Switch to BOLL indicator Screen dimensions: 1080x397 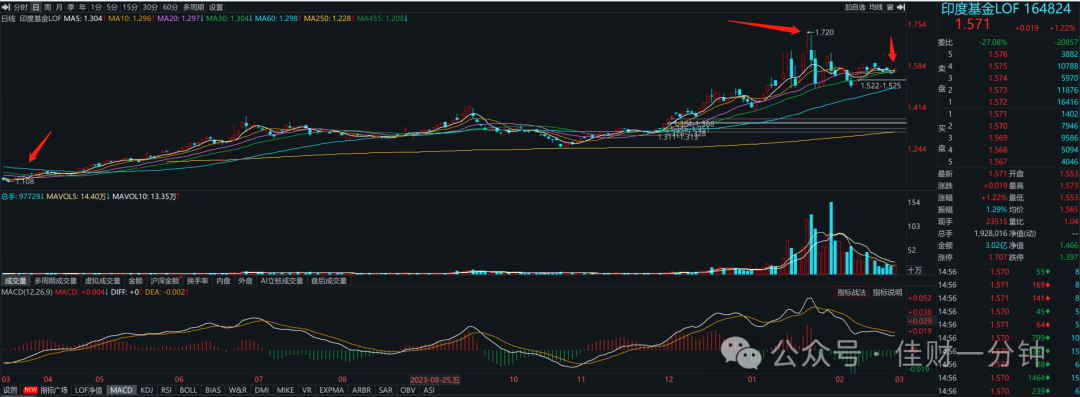pyautogui.click(x=189, y=390)
